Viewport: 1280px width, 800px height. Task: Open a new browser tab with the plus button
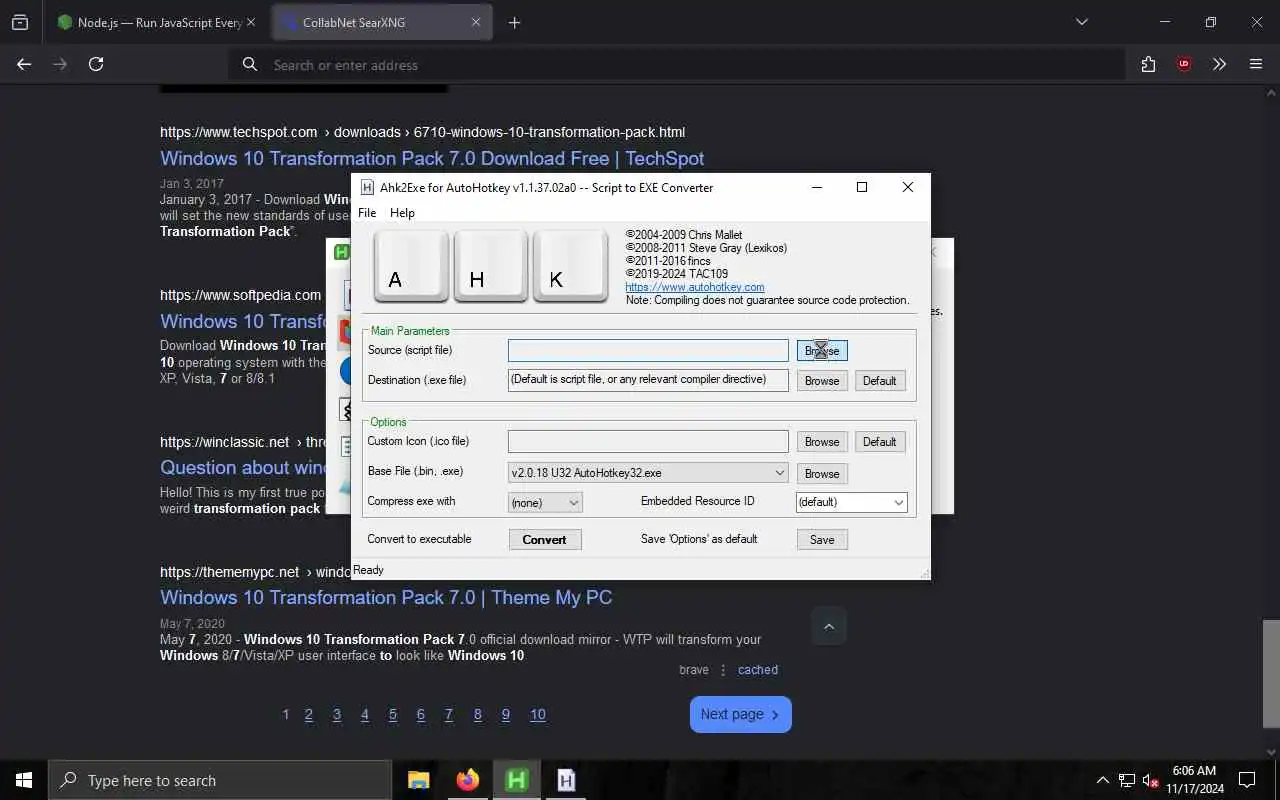point(514,22)
